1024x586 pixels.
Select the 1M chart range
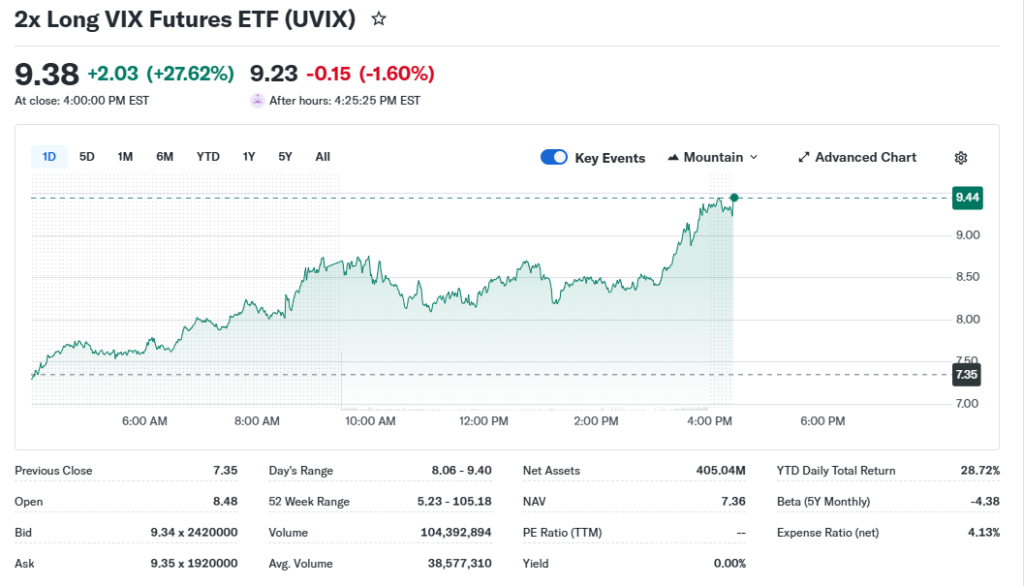click(125, 157)
